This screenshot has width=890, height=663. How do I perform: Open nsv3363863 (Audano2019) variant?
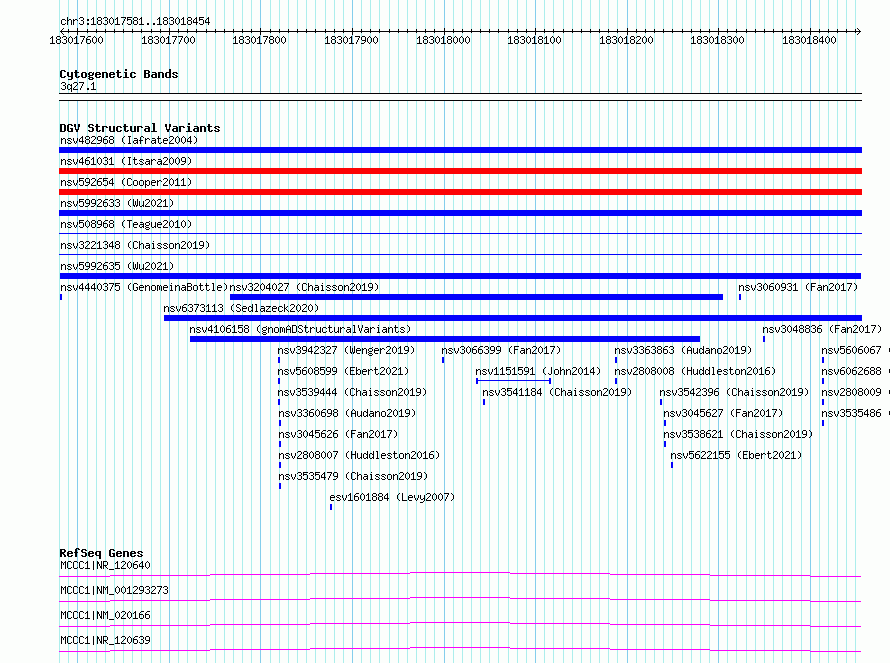click(x=683, y=350)
